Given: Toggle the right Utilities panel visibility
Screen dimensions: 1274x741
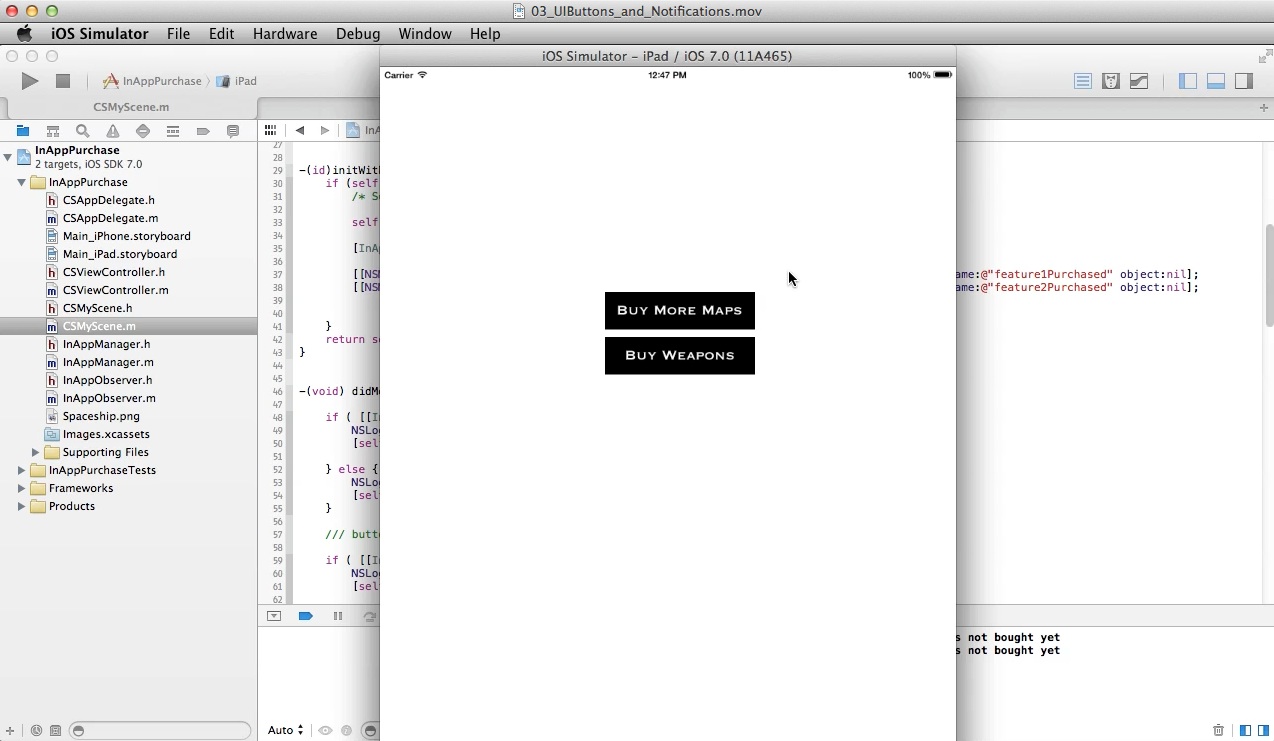Looking at the screenshot, I should [x=1244, y=81].
